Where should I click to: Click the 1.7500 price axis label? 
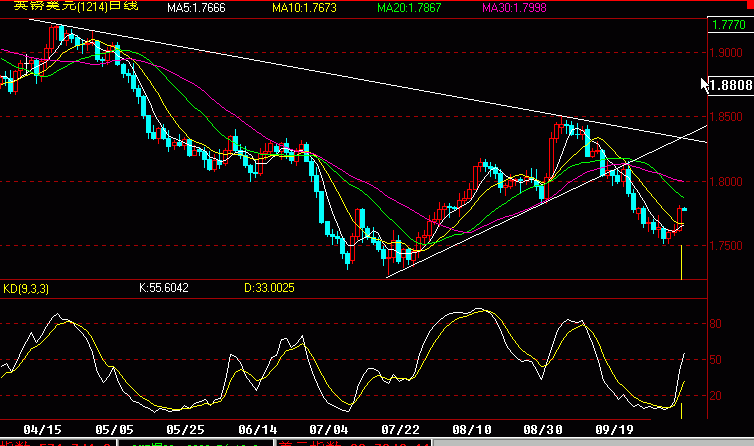point(726,246)
